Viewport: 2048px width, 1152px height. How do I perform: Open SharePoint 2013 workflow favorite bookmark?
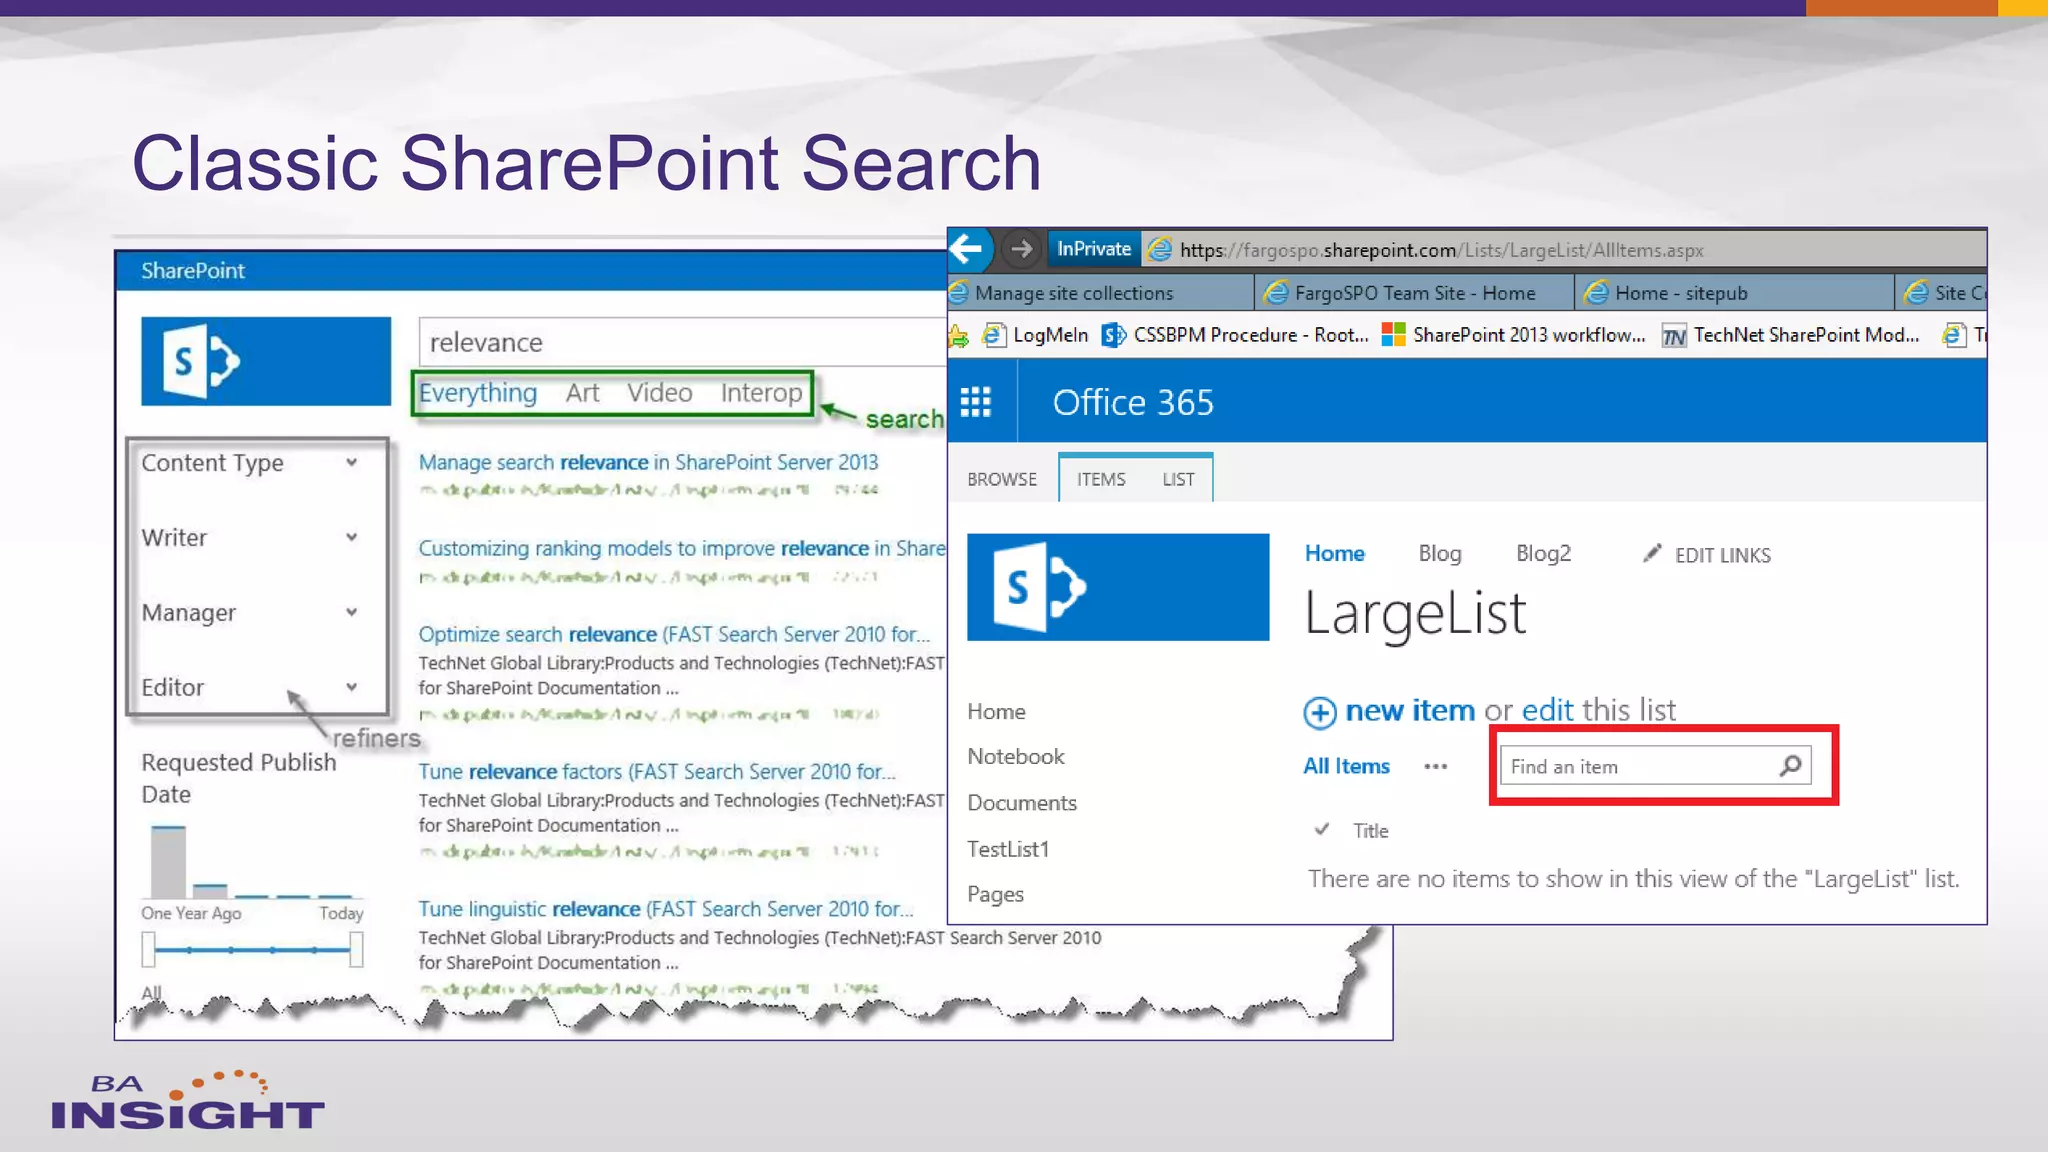pos(1513,335)
